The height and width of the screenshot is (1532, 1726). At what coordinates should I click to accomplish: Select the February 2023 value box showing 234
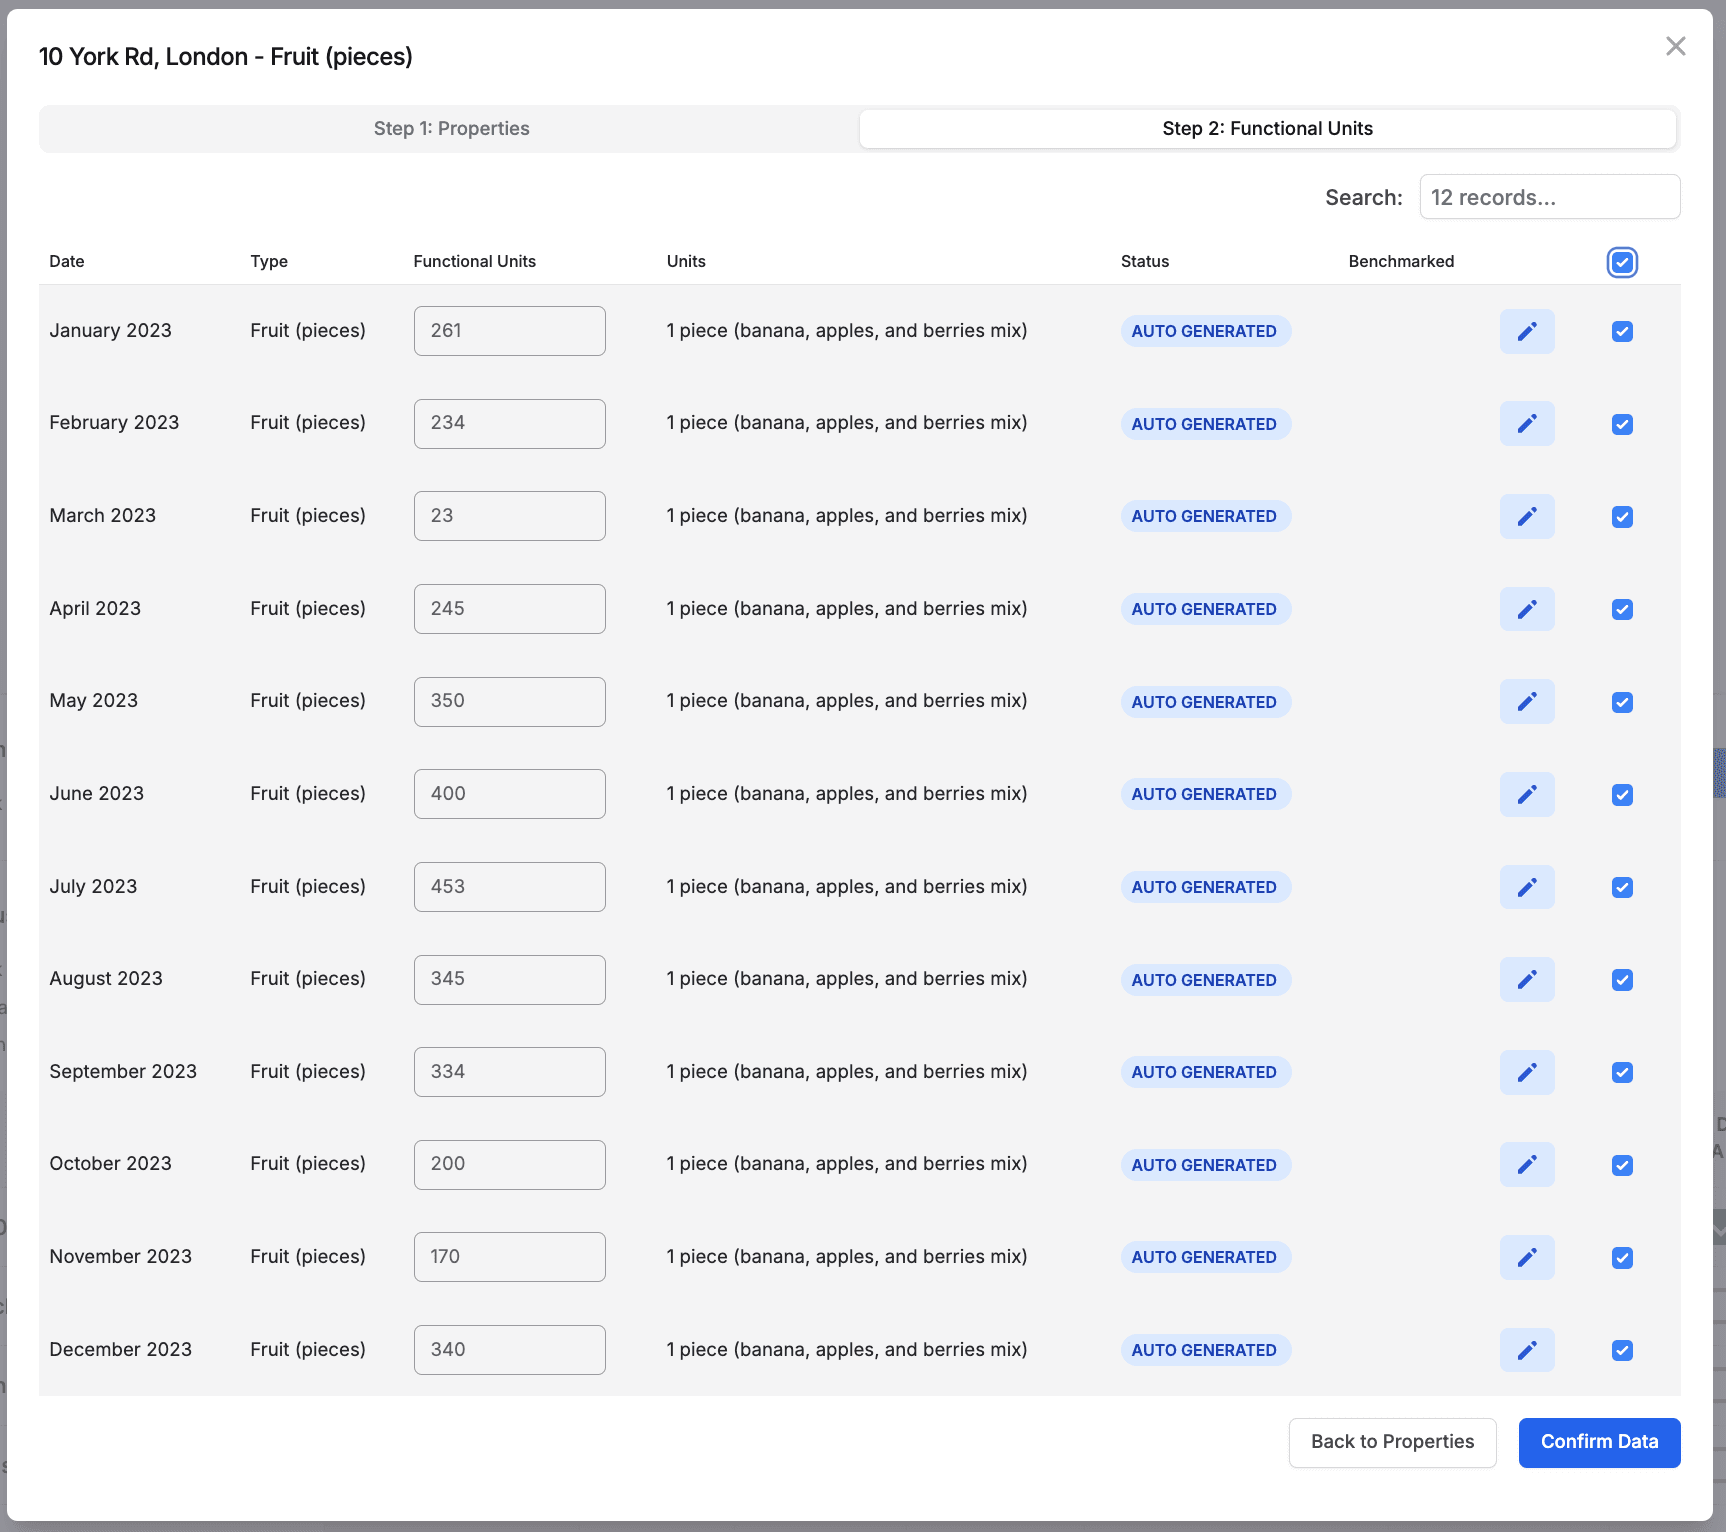(x=509, y=424)
